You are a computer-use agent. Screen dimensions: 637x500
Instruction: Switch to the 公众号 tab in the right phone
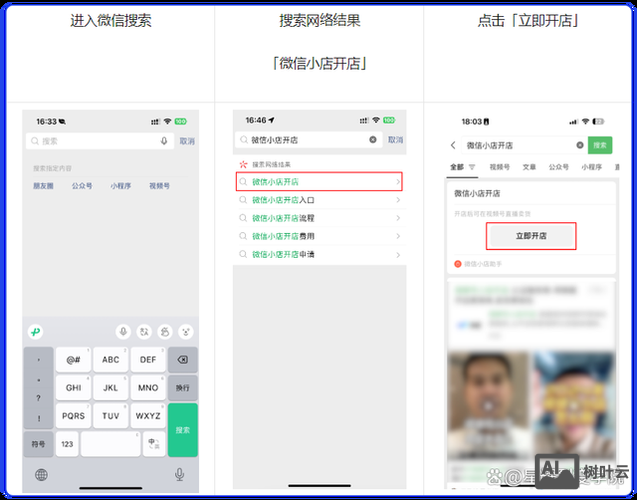point(559,167)
